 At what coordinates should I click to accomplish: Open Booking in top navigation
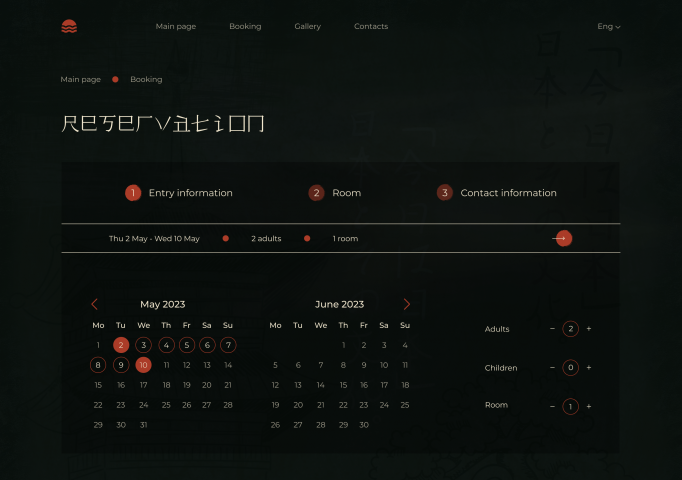point(245,27)
